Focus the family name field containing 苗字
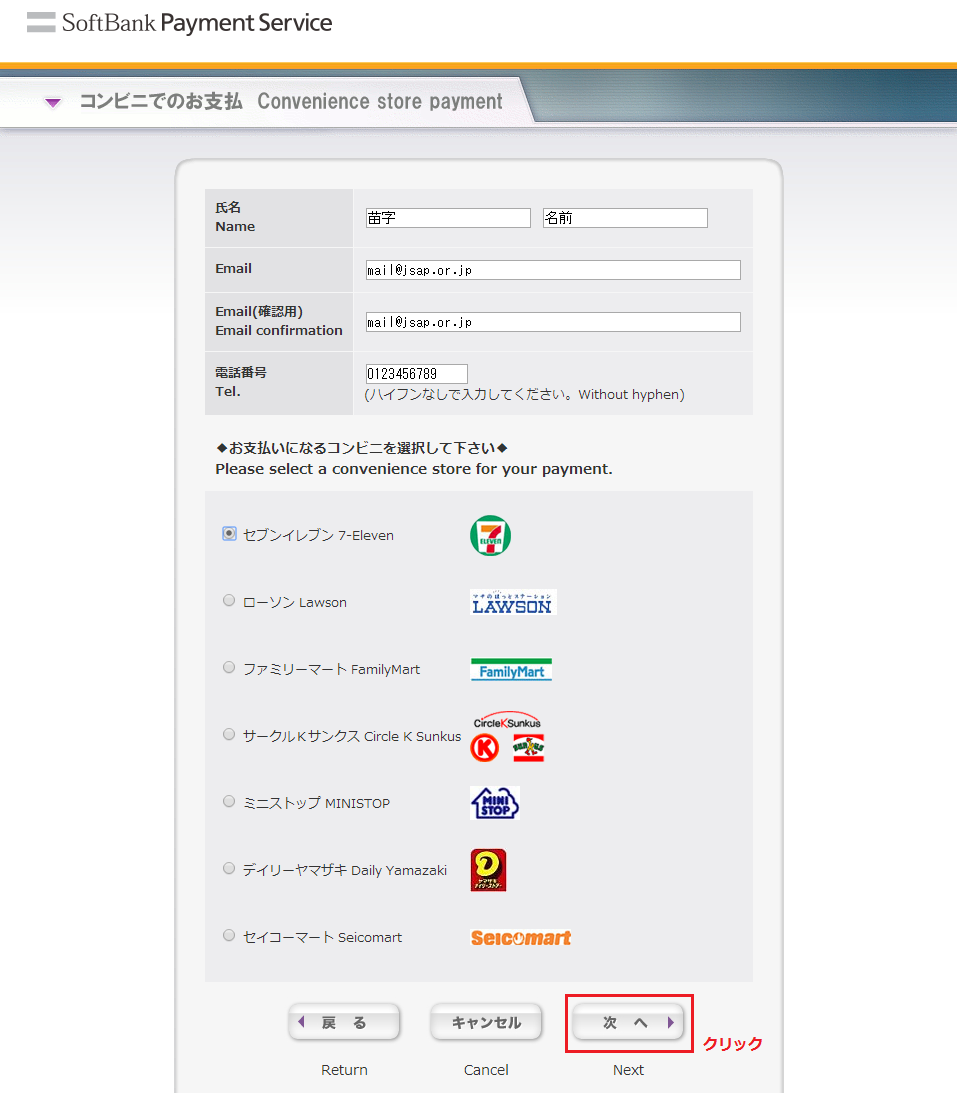The height and width of the screenshot is (1093, 957). [x=448, y=218]
